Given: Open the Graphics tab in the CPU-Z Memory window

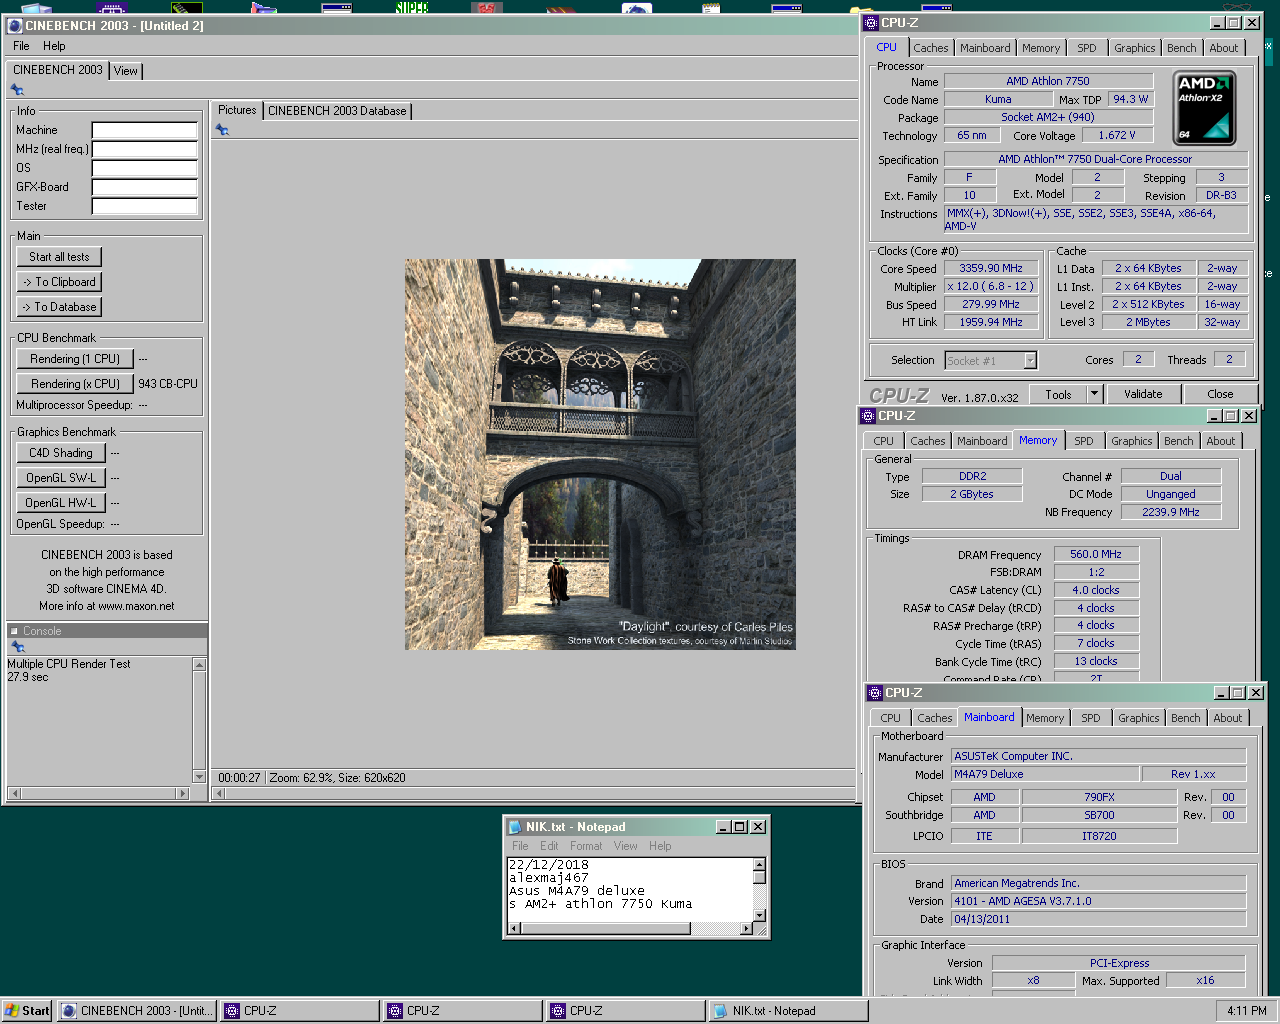Looking at the screenshot, I should pos(1132,441).
